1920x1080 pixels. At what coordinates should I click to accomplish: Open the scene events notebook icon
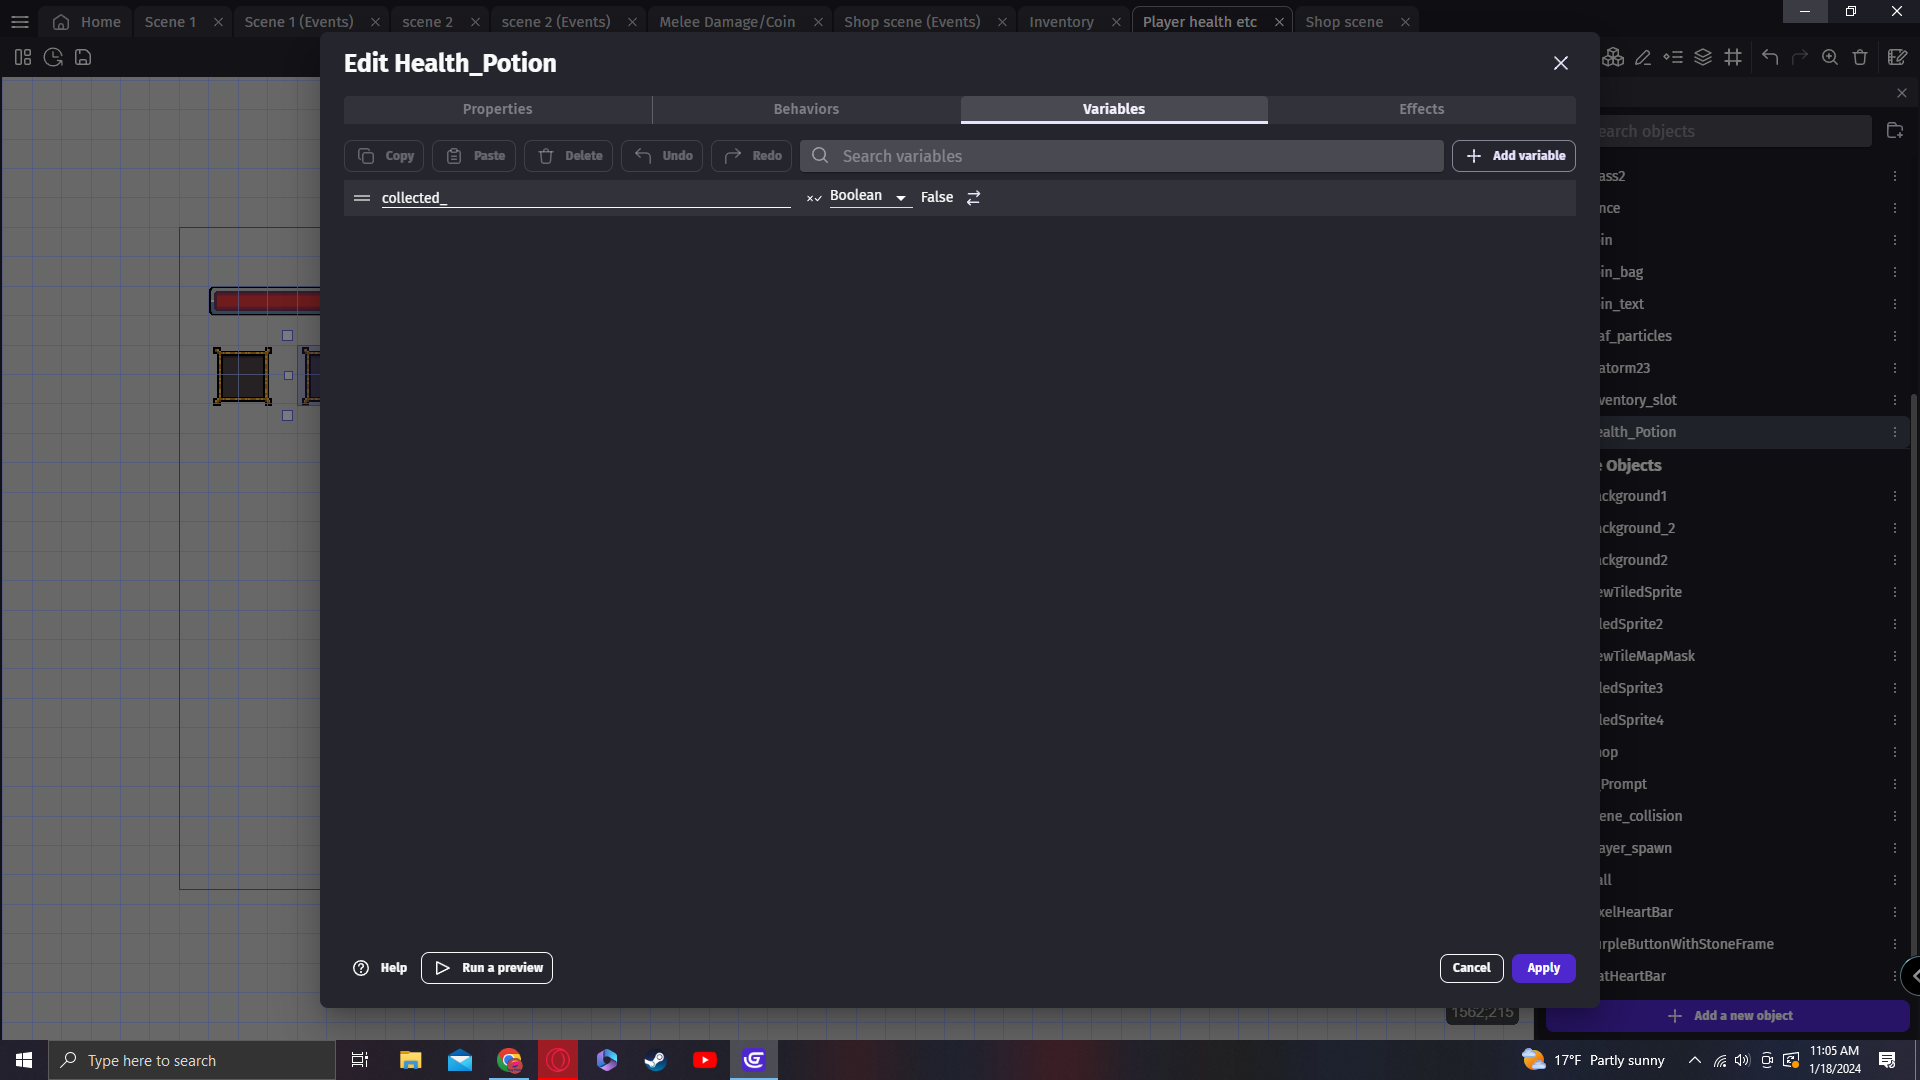[1897, 58]
